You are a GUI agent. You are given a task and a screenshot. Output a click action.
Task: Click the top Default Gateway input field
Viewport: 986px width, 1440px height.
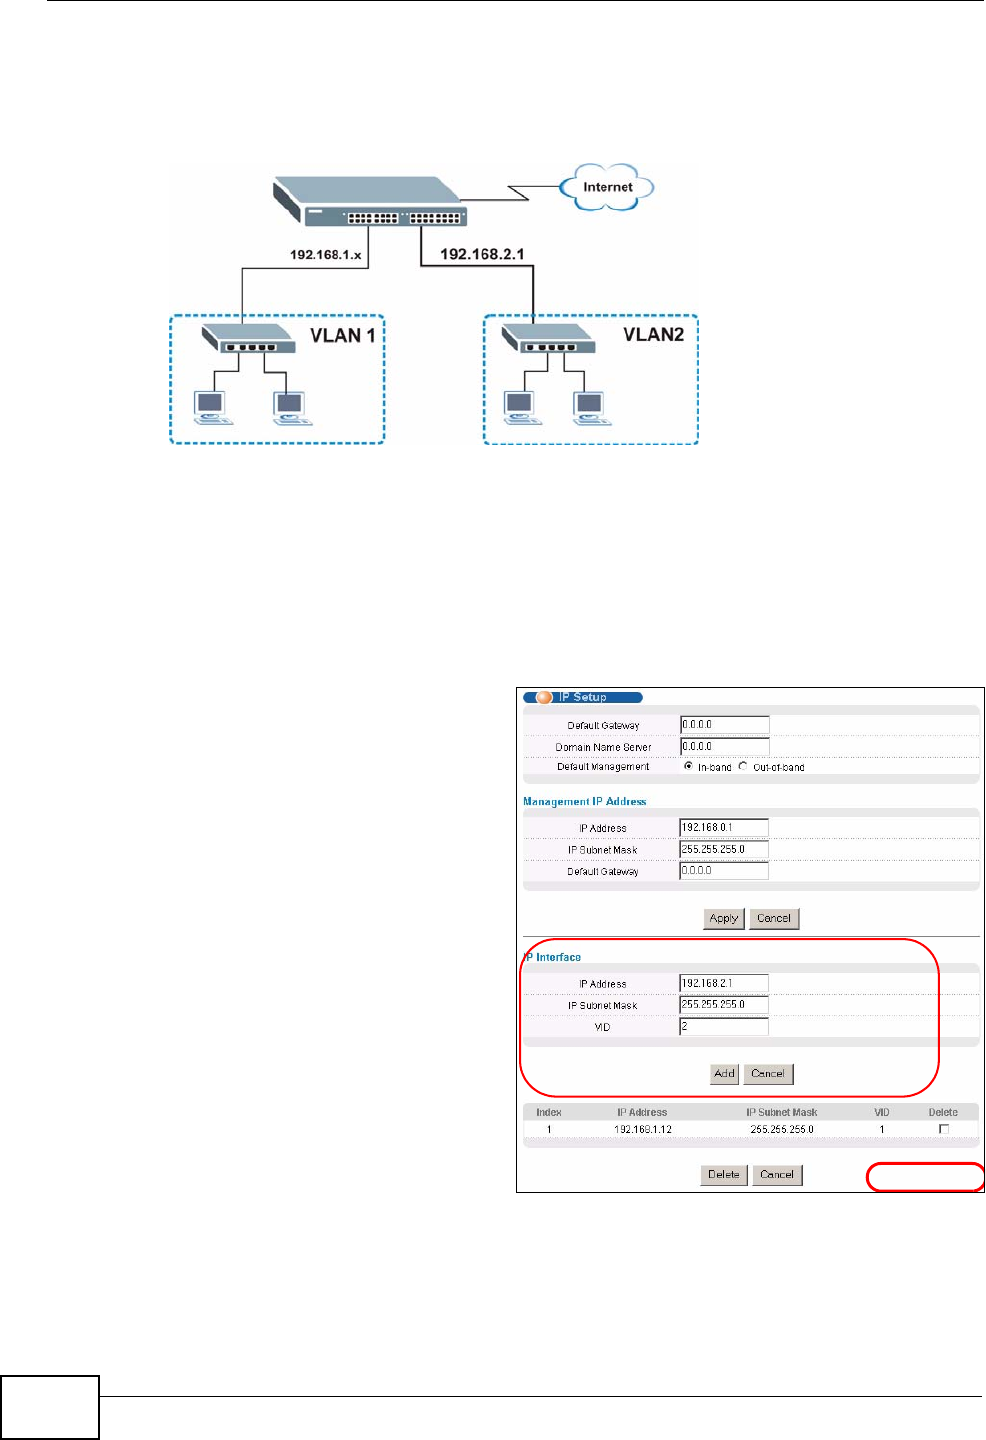(724, 725)
